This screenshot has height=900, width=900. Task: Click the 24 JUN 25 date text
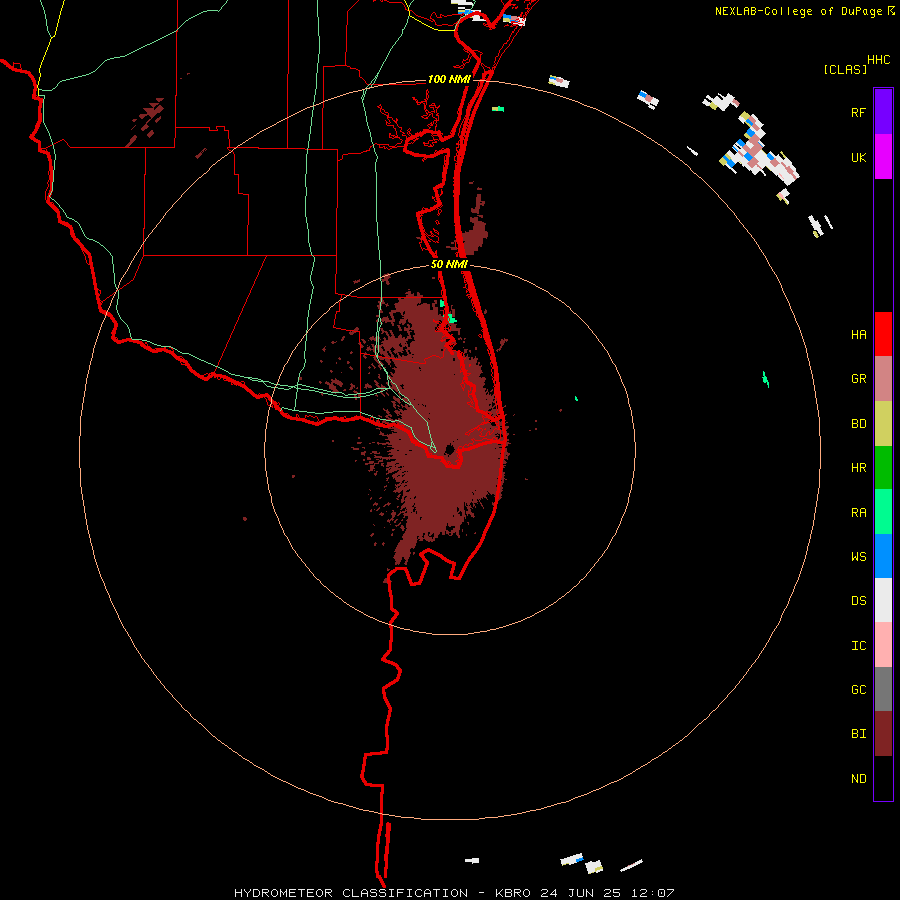coord(580,893)
